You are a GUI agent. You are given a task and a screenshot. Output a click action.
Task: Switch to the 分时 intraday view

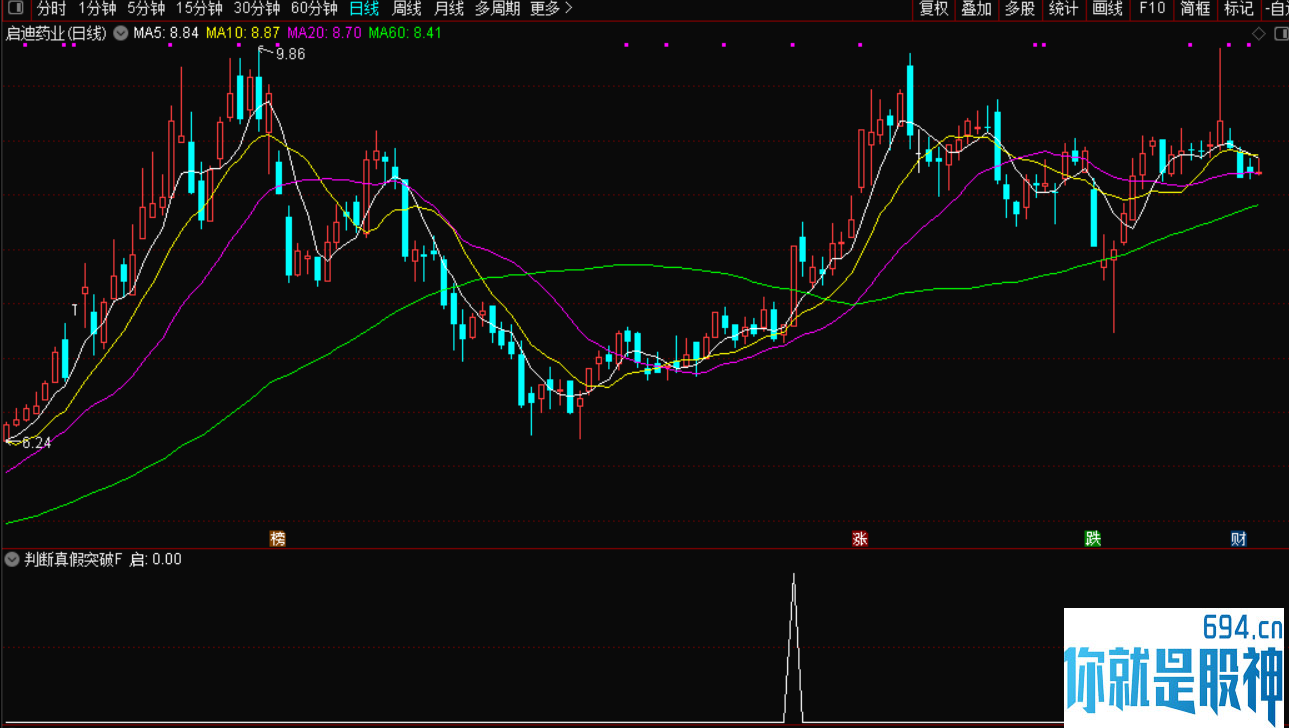pyautogui.click(x=52, y=9)
